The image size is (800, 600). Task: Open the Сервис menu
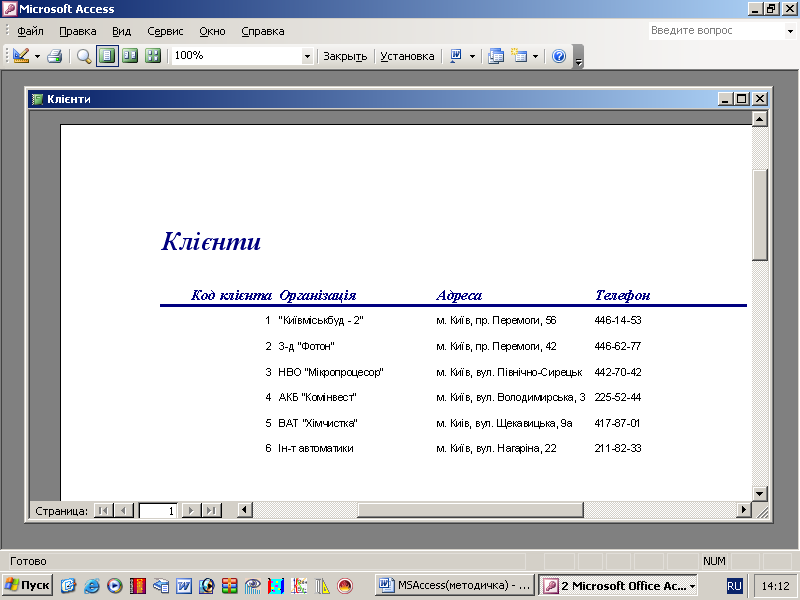click(165, 31)
